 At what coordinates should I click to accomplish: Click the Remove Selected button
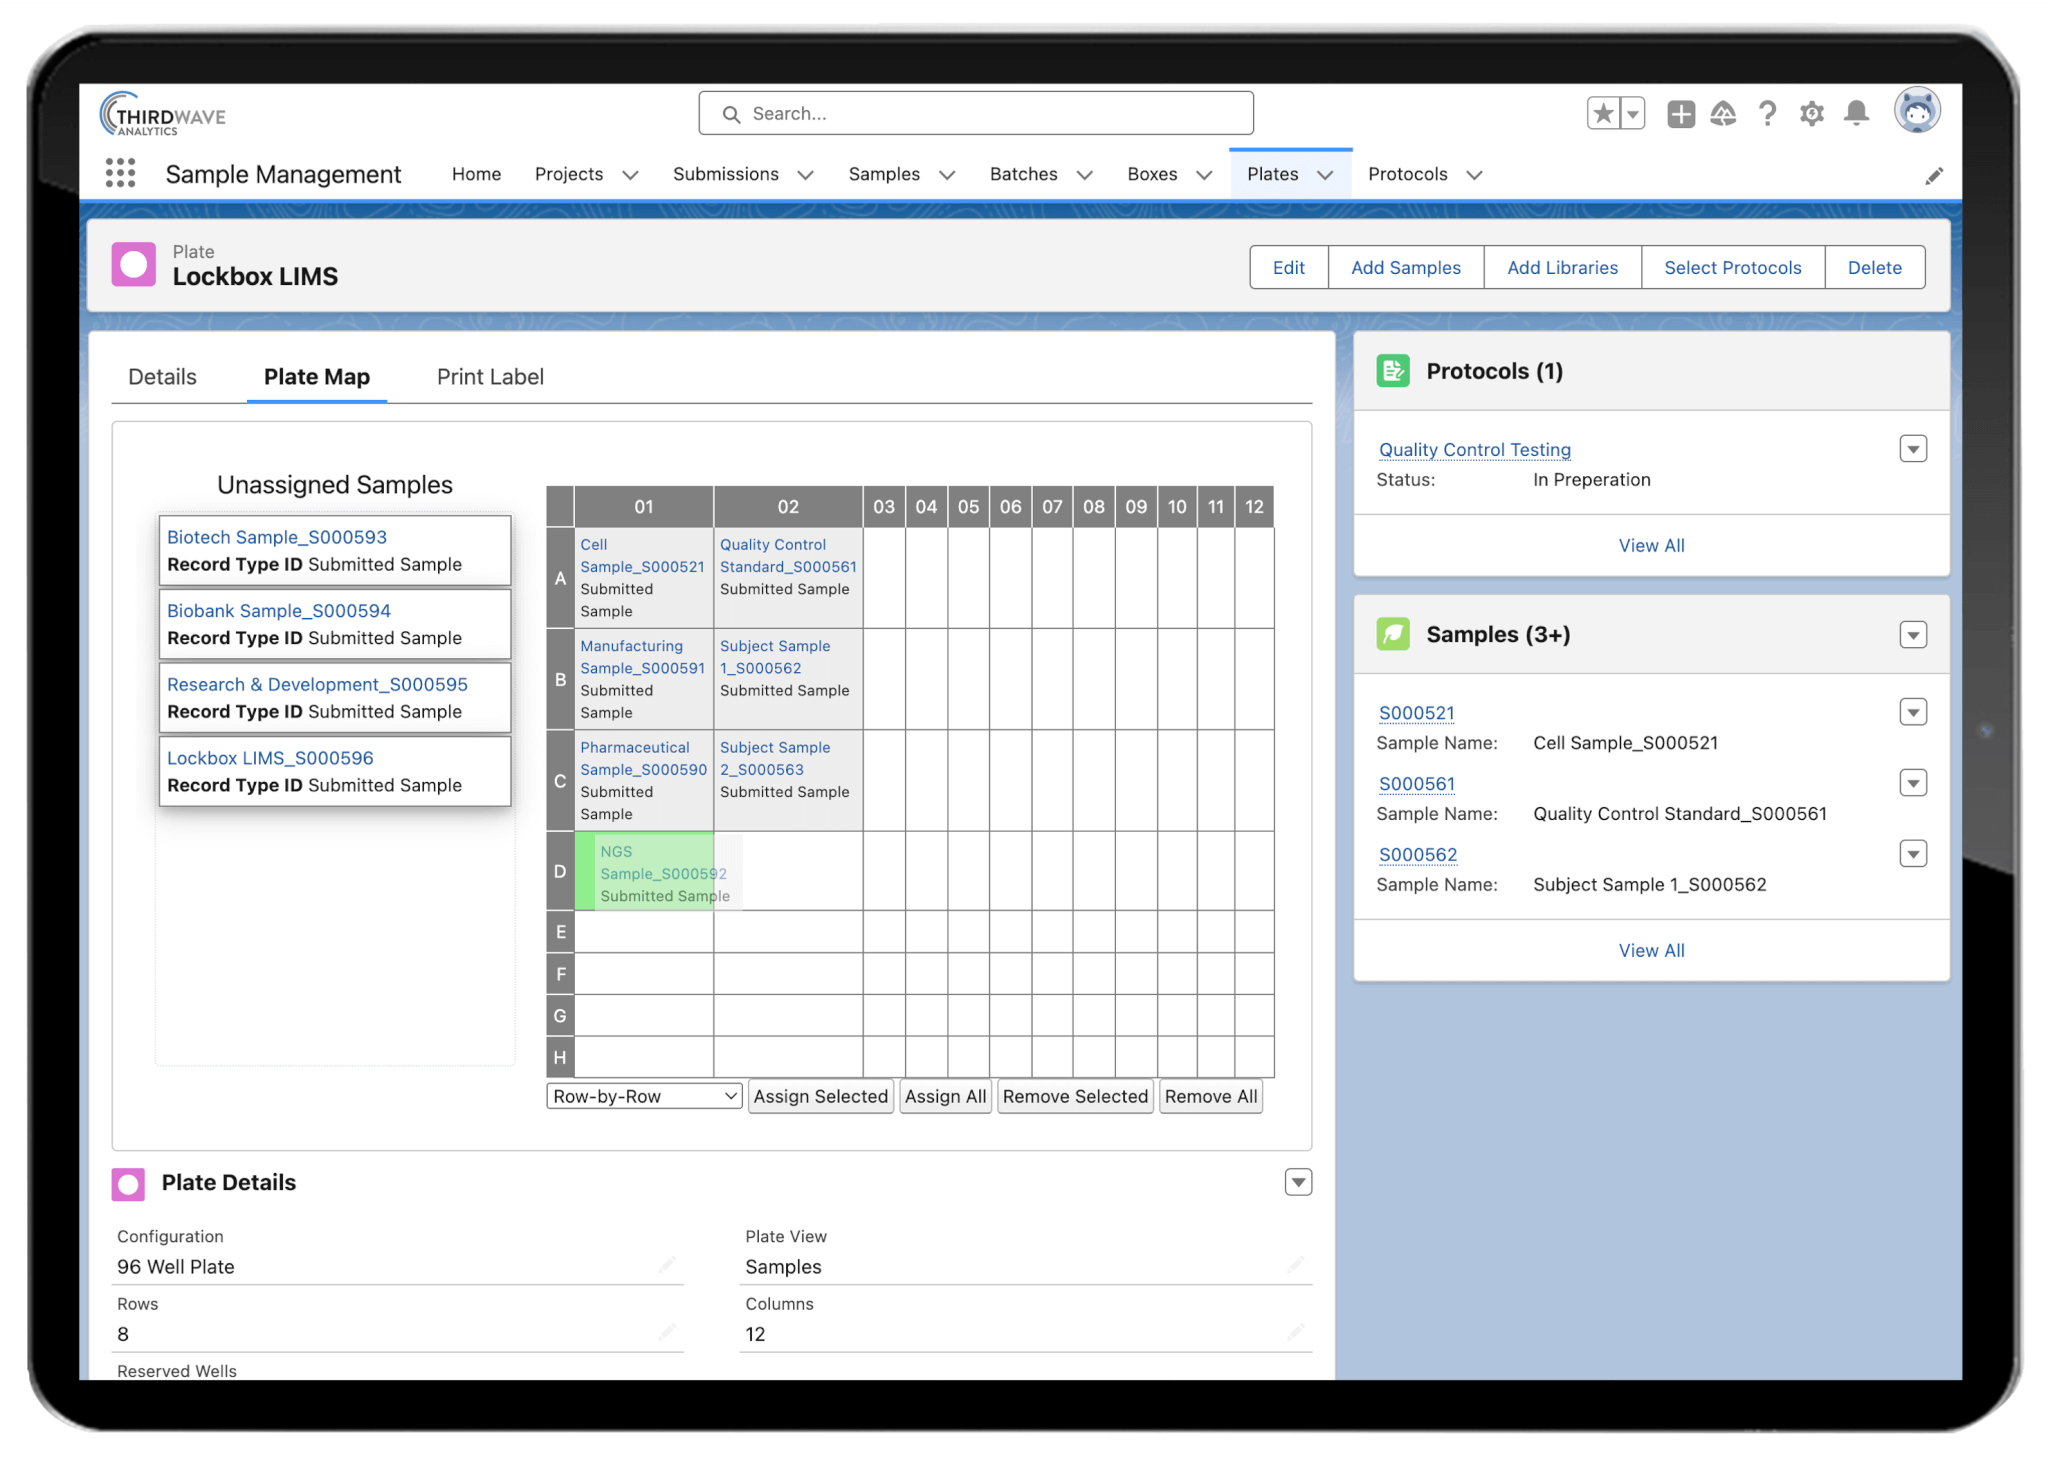click(1075, 1096)
